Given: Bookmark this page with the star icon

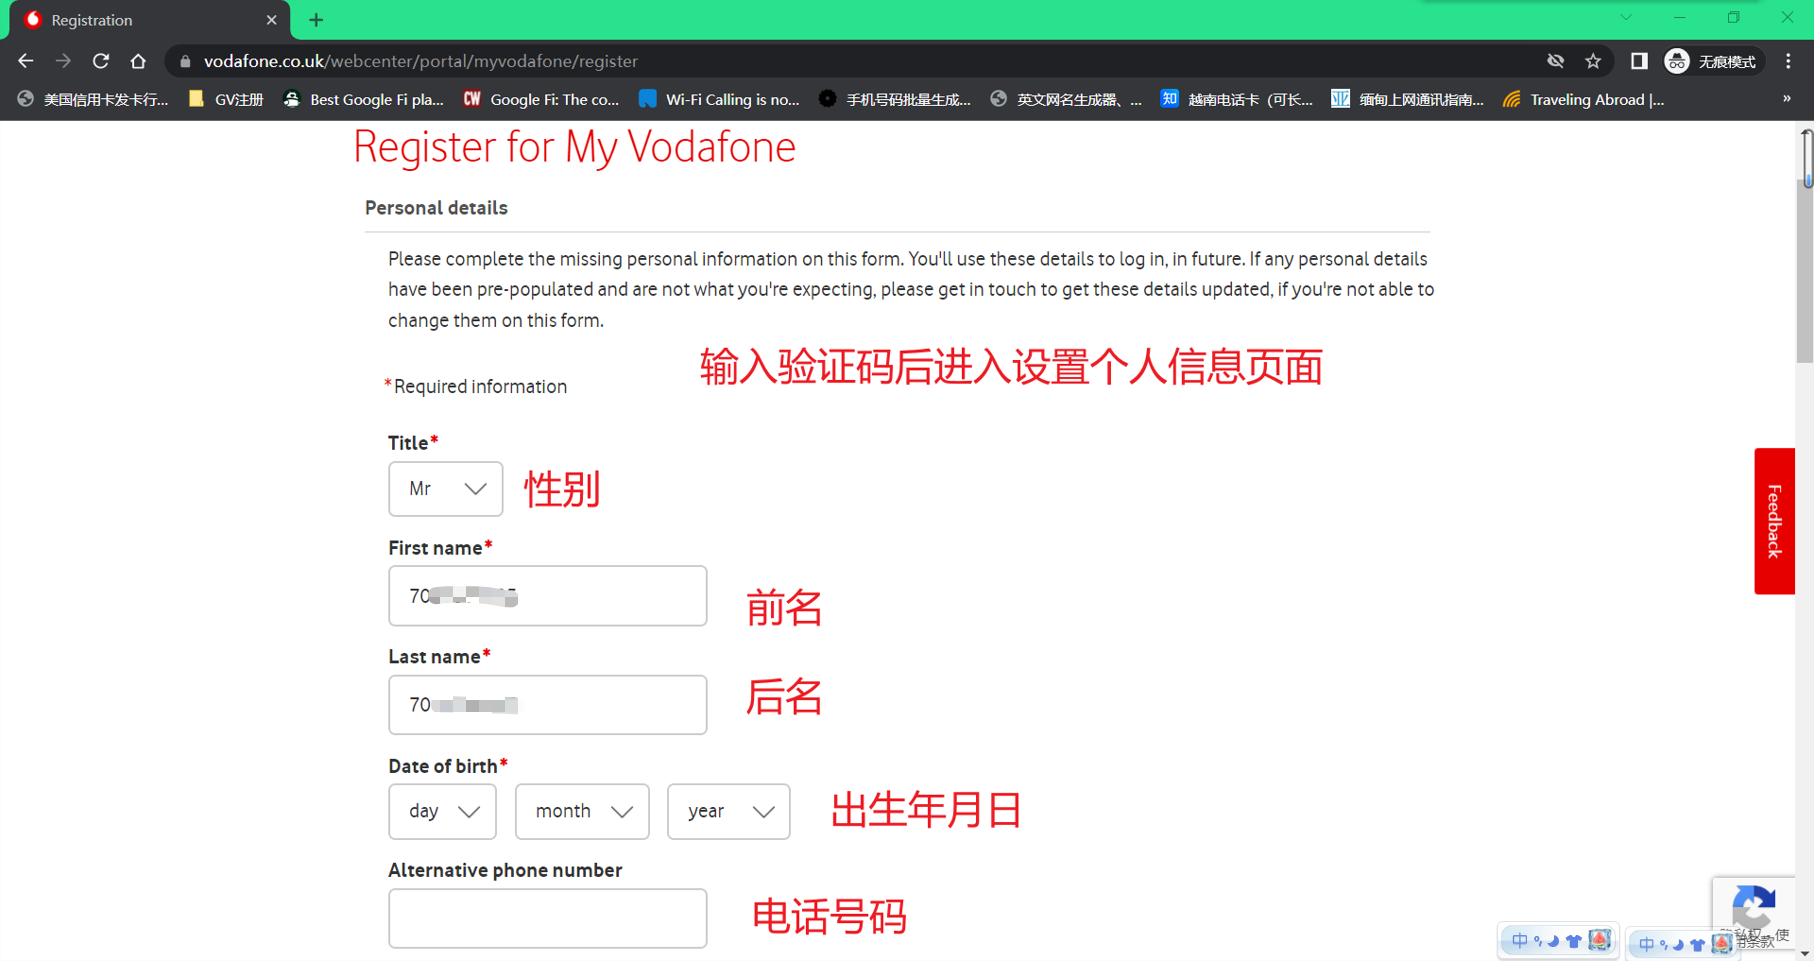Looking at the screenshot, I should coord(1593,61).
